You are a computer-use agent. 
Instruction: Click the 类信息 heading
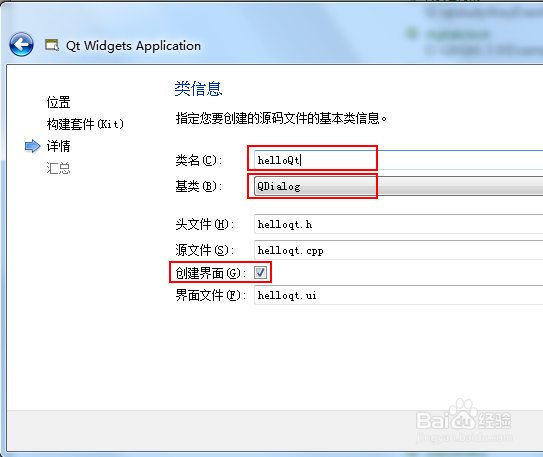coord(198,89)
